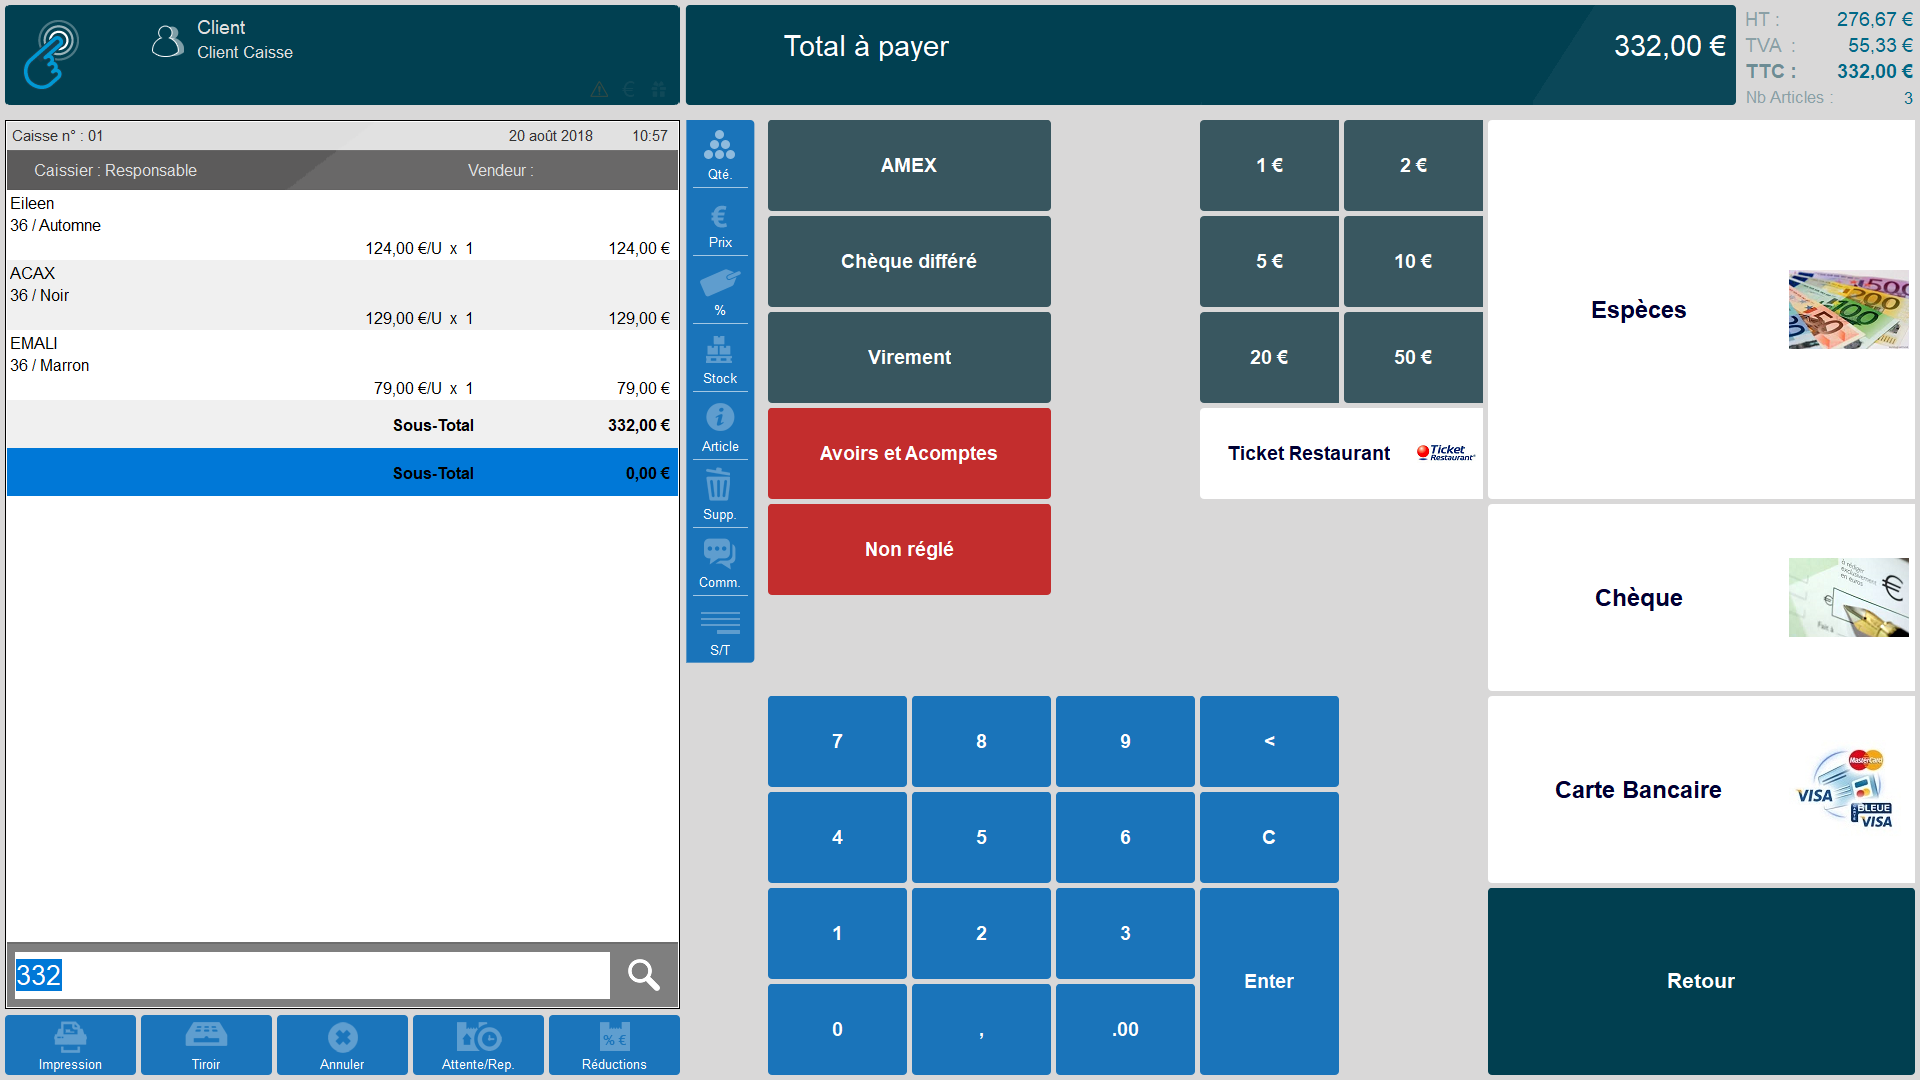The width and height of the screenshot is (1920, 1080).
Task: Open the cash drawer with Tiroir
Action: point(206,1045)
